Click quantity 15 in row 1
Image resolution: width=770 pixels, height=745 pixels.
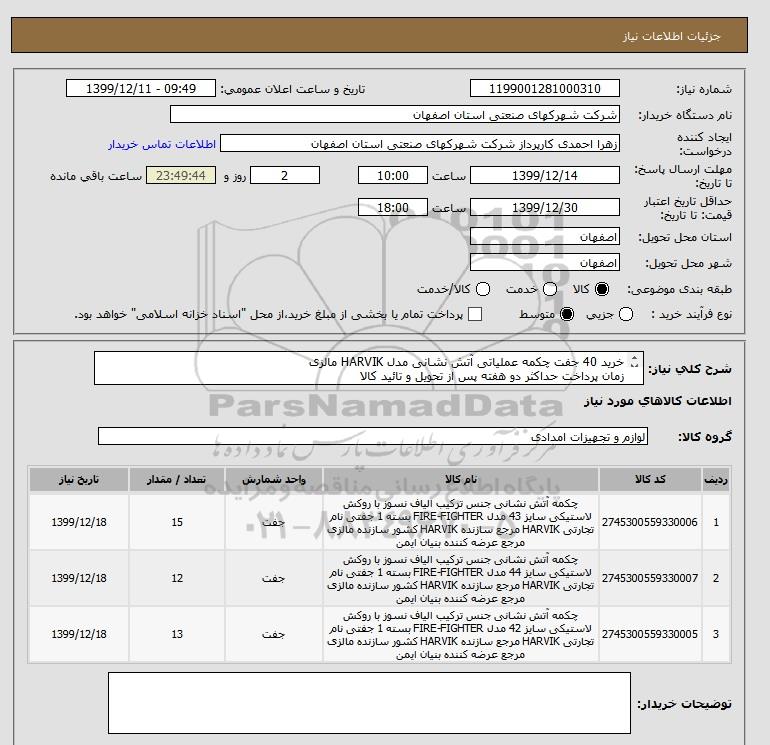177,522
